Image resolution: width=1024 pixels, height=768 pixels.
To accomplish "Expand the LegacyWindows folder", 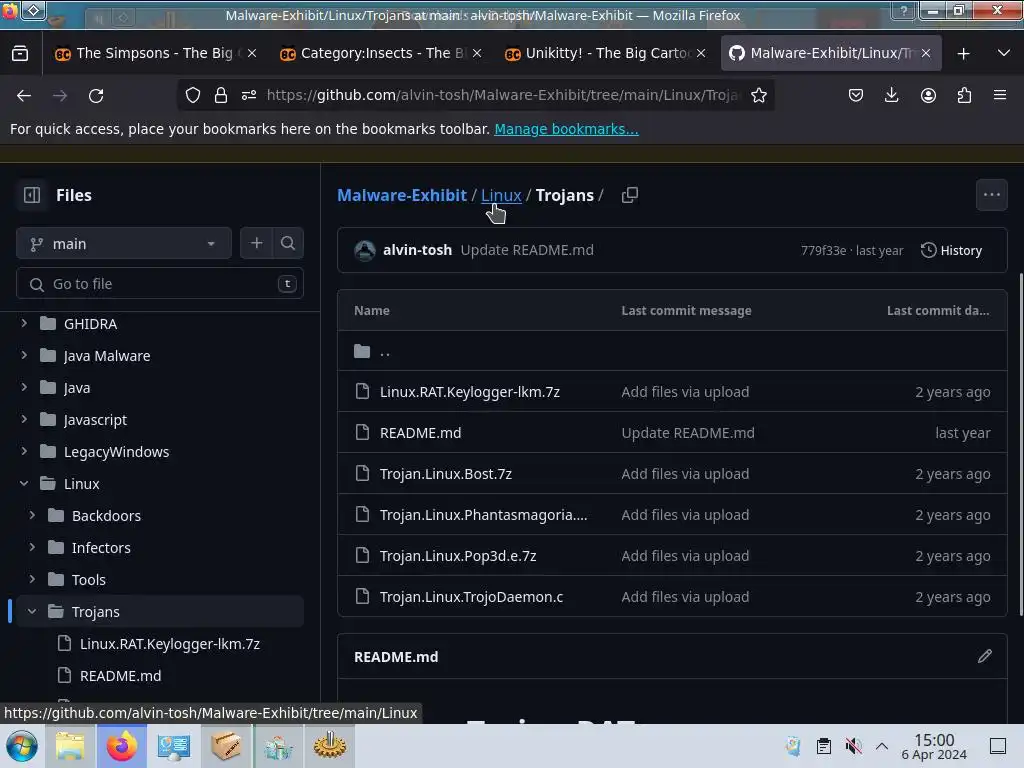I will 24,451.
